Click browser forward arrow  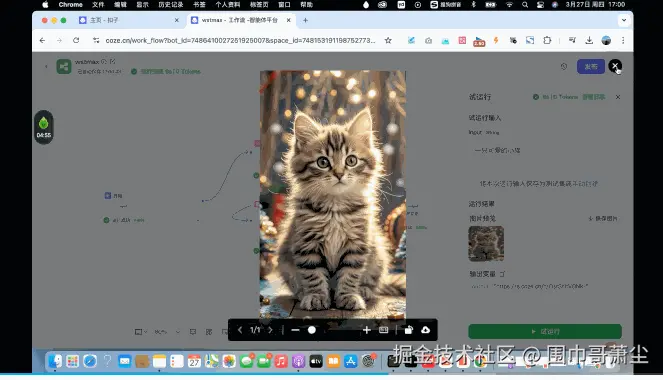point(59,41)
